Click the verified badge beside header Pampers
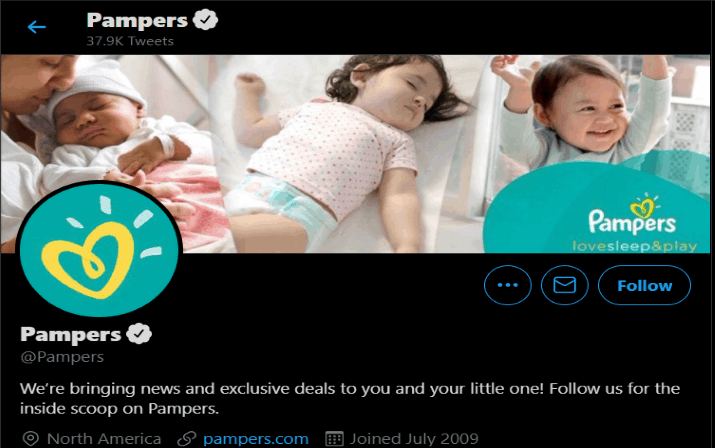The width and height of the screenshot is (715, 448). point(205,20)
